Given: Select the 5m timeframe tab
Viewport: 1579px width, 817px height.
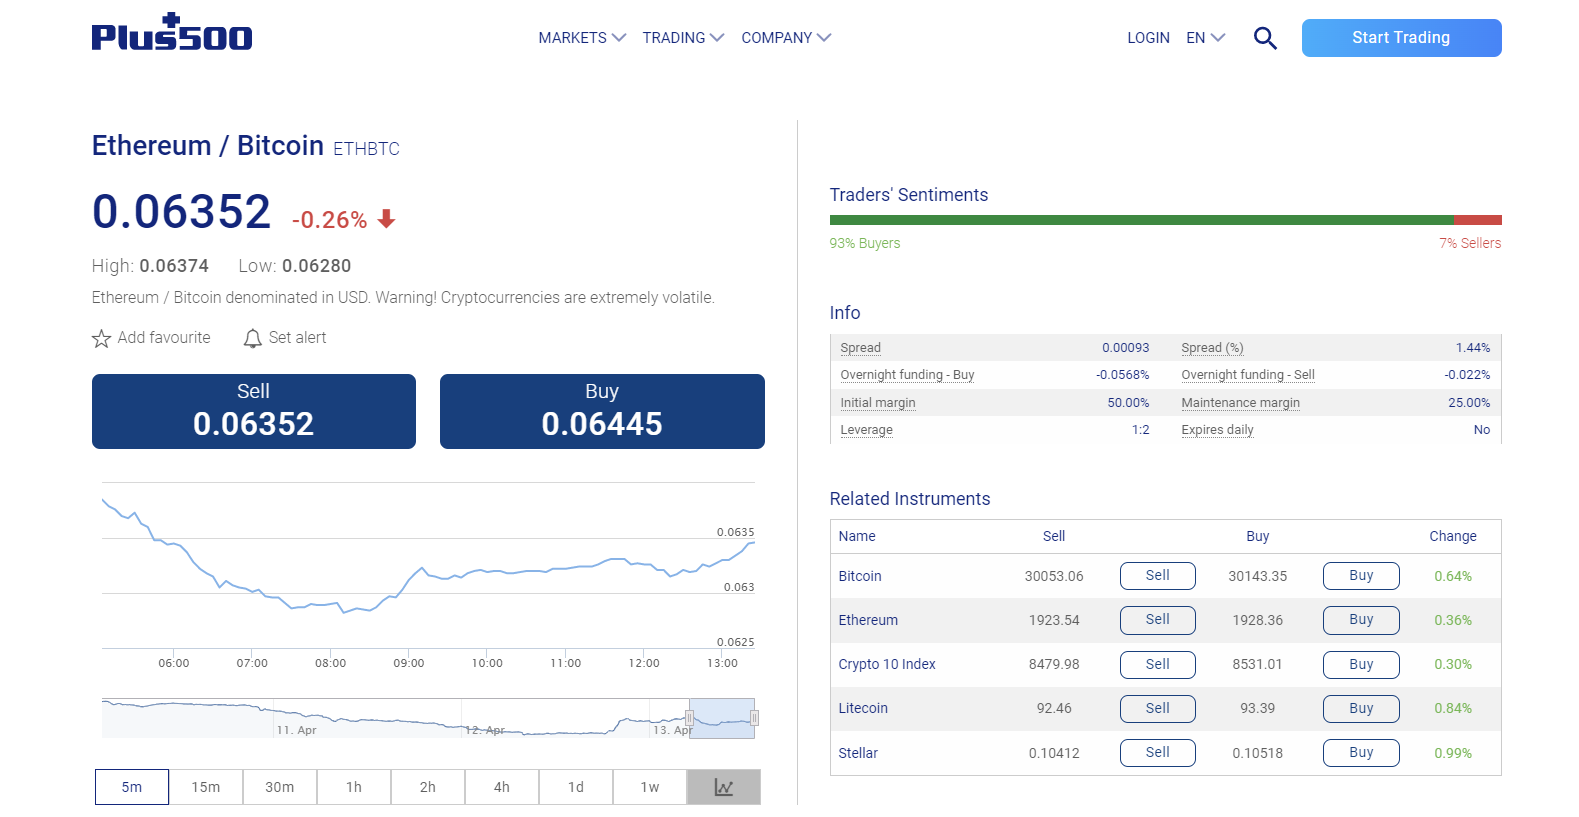Looking at the screenshot, I should click(132, 787).
